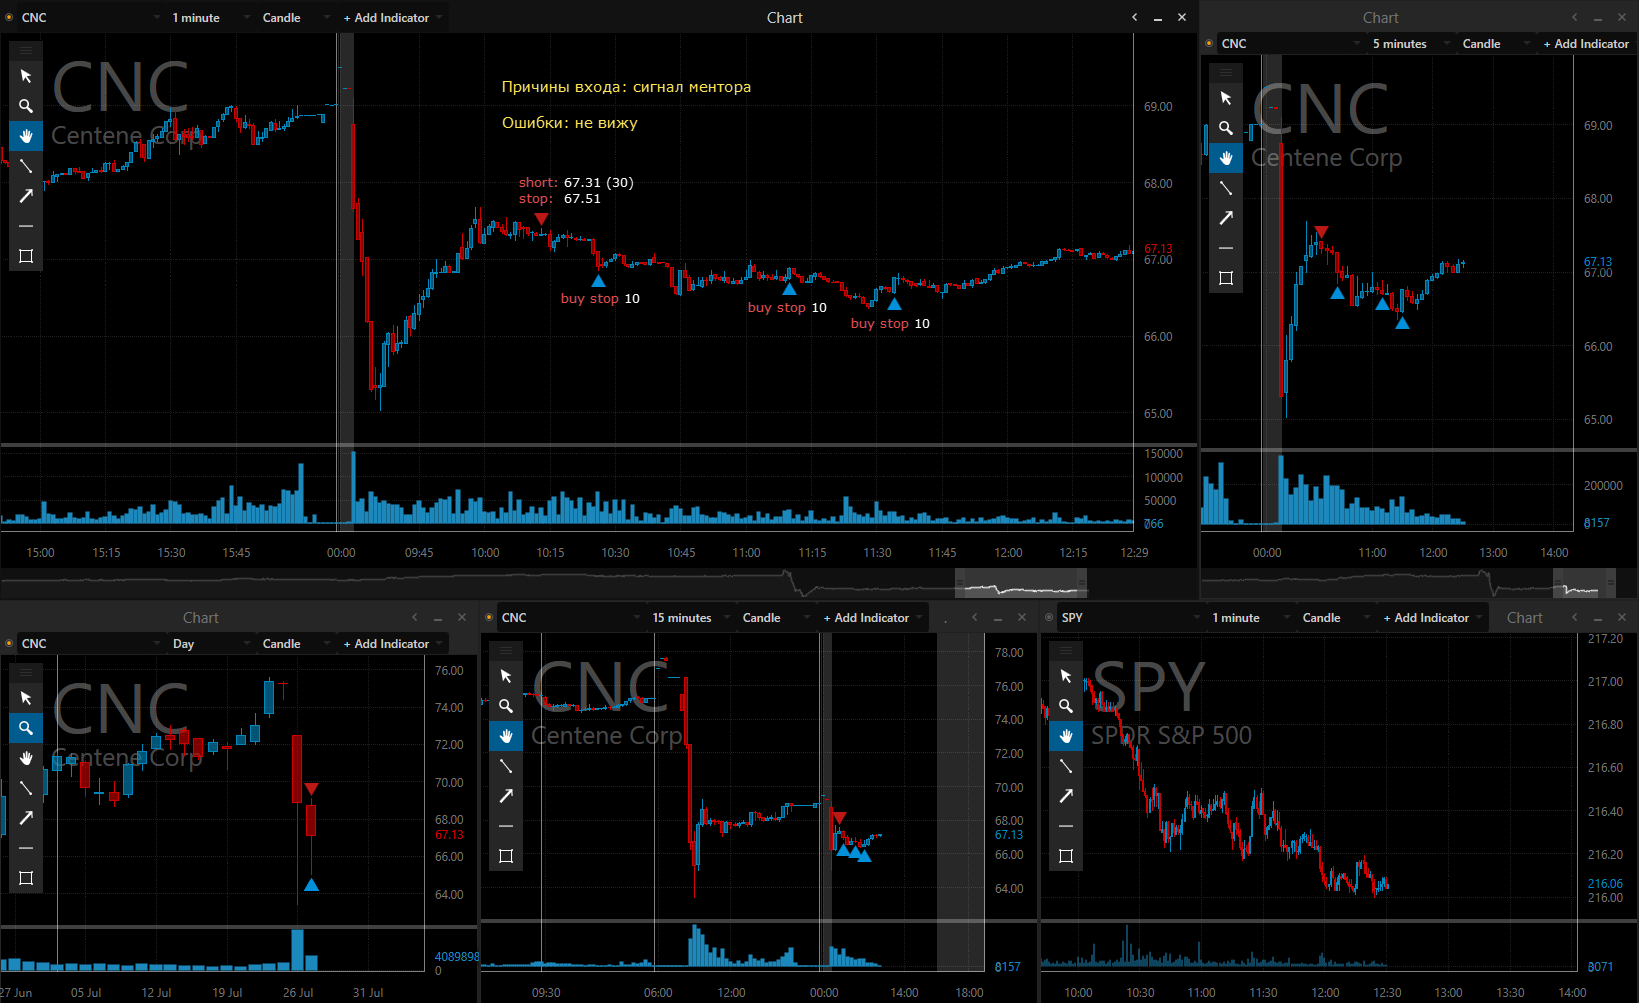Click the 216.06 price label on the SPY axis

coord(1605,883)
